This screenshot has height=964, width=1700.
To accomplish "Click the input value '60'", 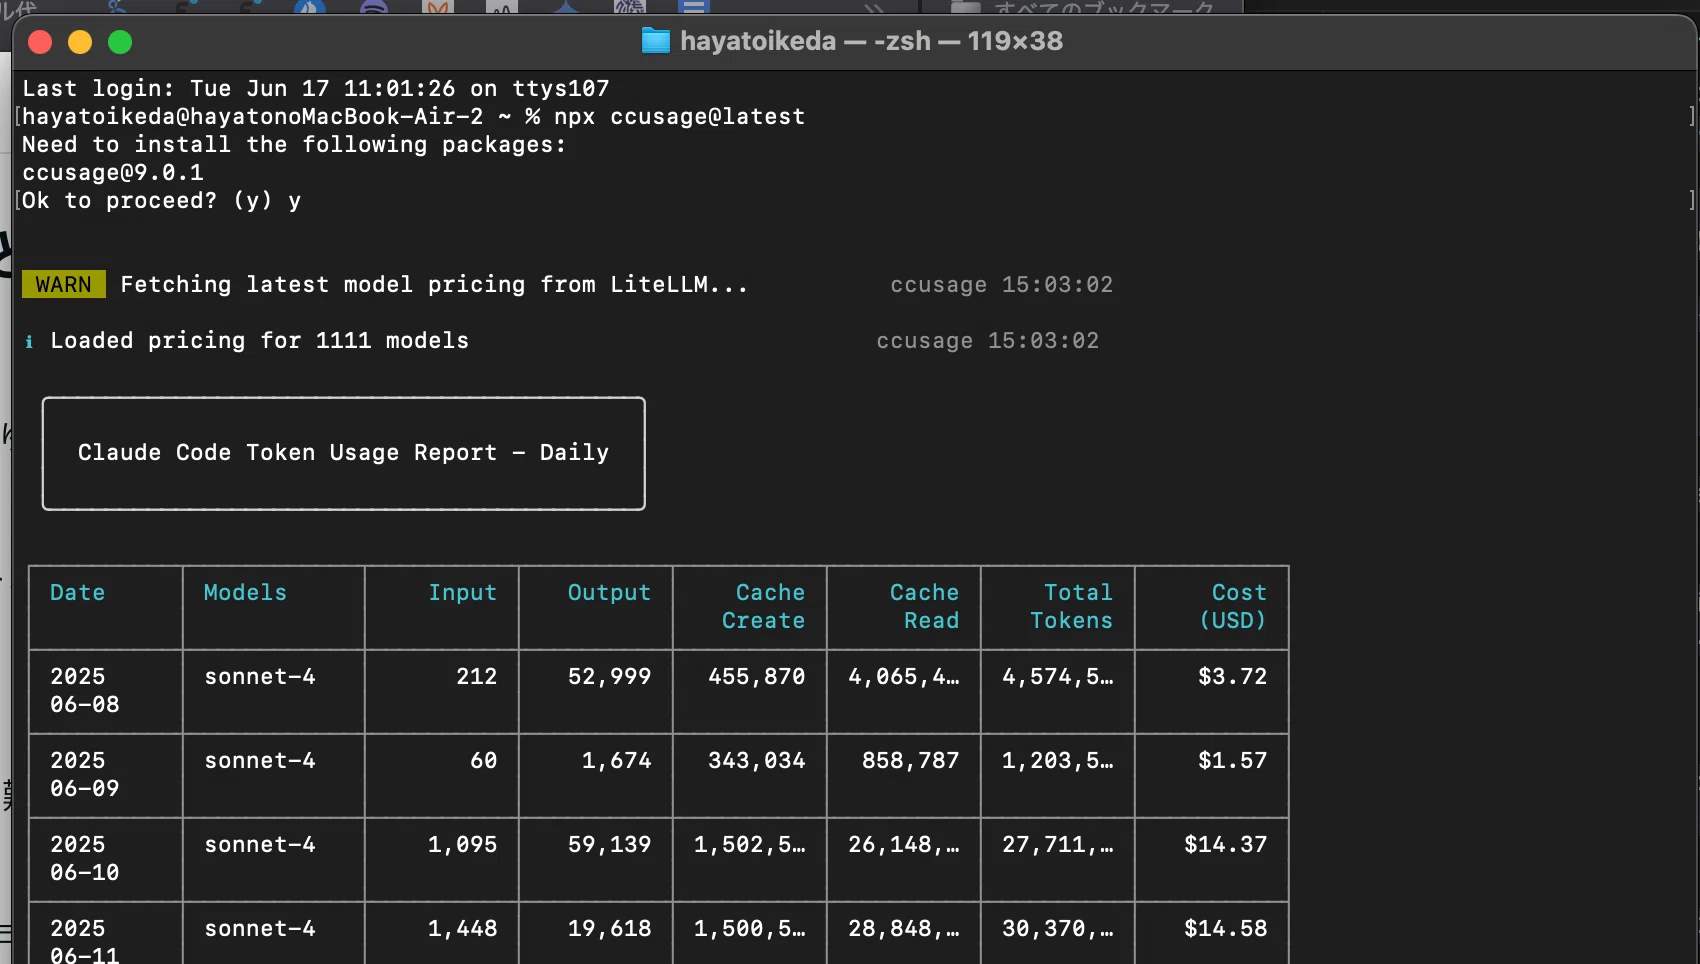I will (484, 761).
